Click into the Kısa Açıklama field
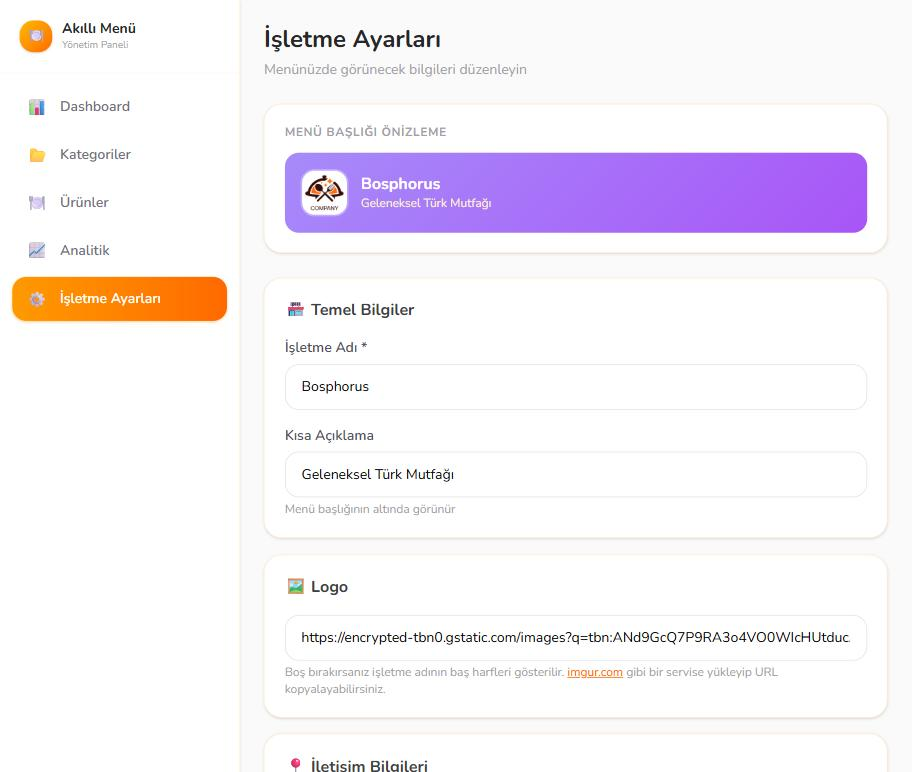Screen dimensions: 912x772 pyautogui.click(x=576, y=475)
